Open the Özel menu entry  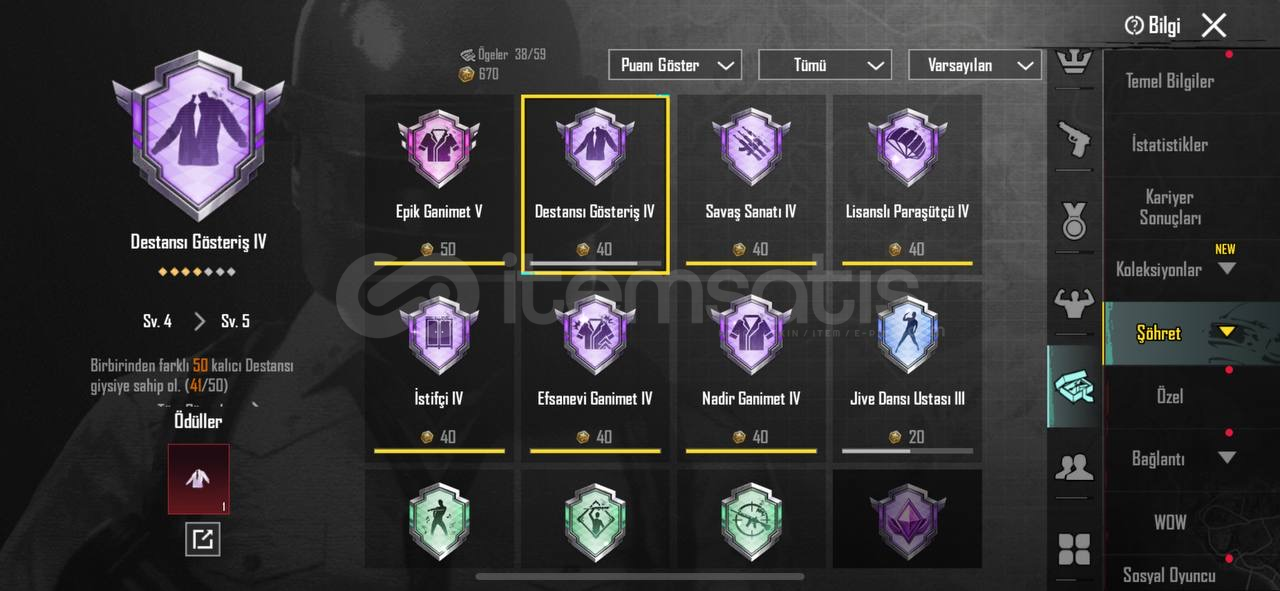click(1169, 396)
